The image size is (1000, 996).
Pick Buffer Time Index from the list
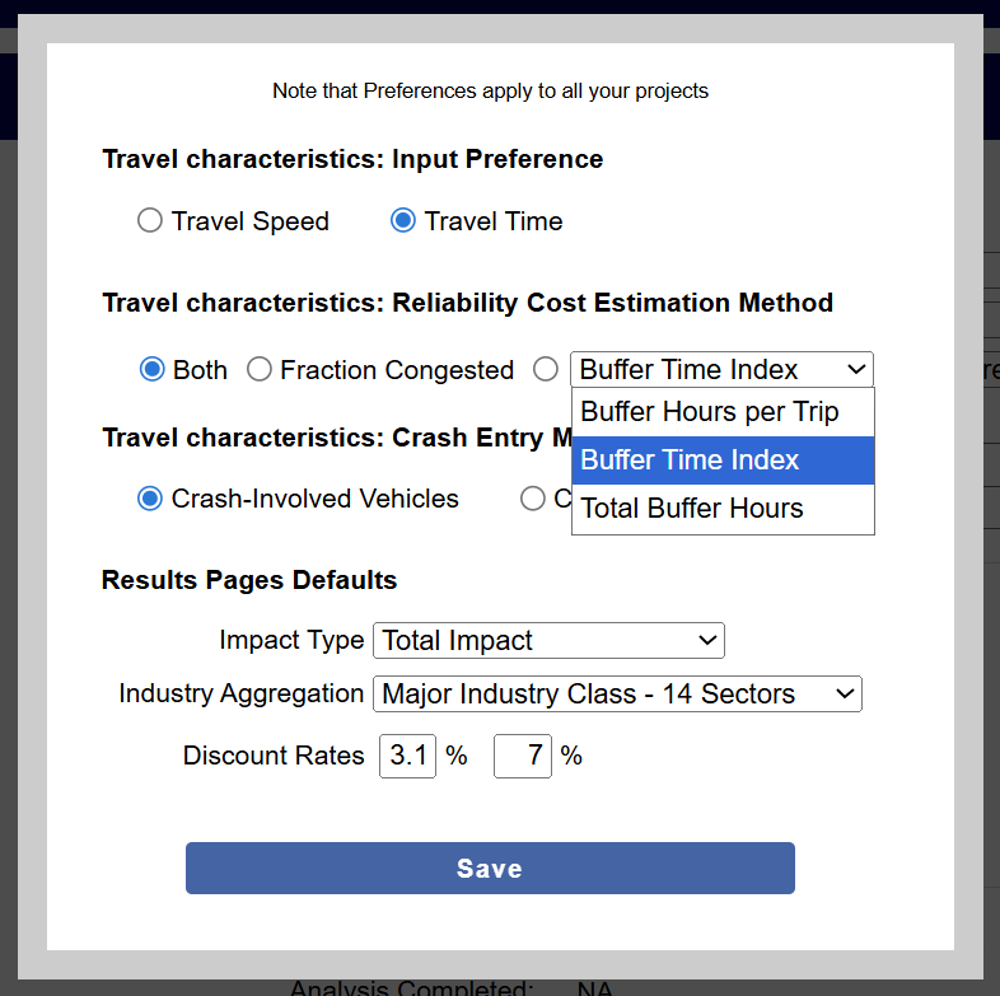point(723,460)
